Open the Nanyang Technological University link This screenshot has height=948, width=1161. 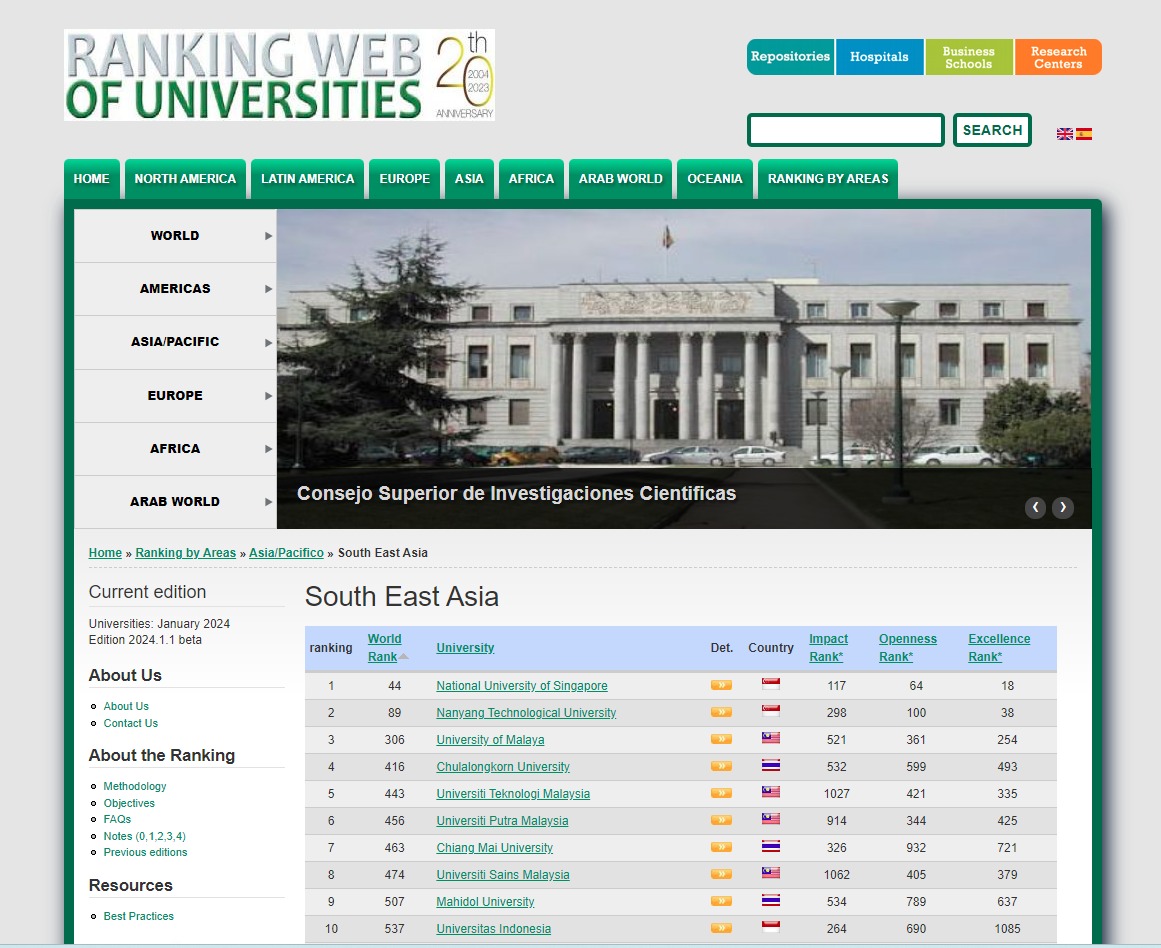[526, 712]
